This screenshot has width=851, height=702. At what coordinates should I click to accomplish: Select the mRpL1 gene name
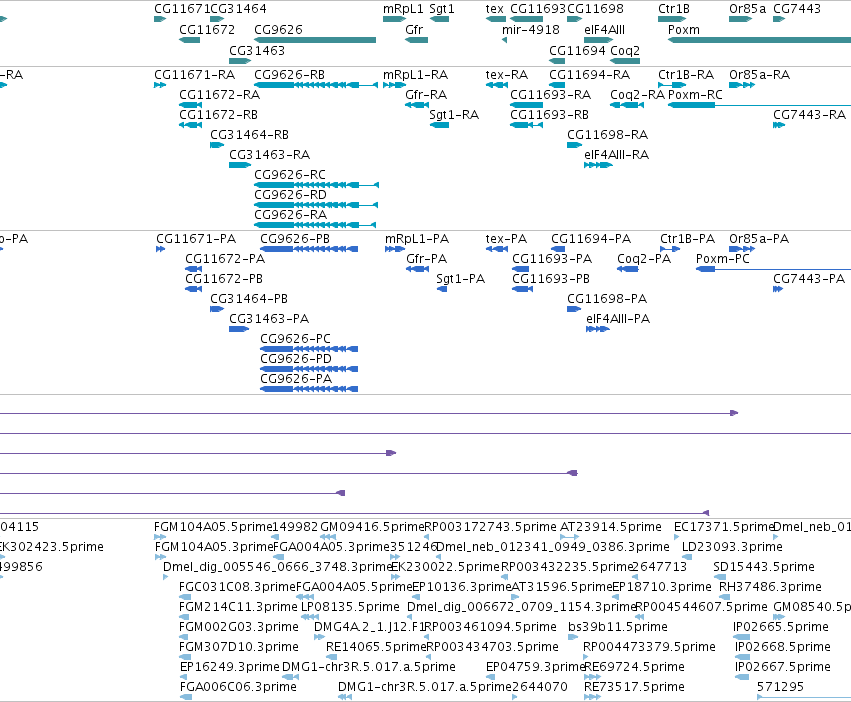point(403,9)
